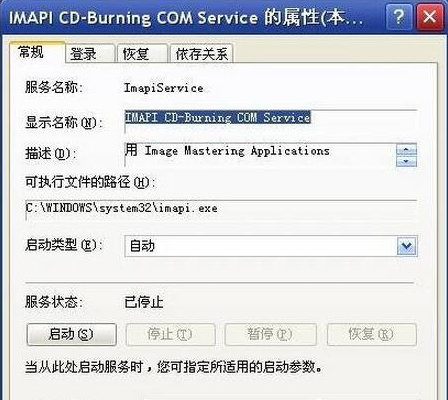Image resolution: width=448 pixels, height=400 pixels.
Task: Click the disabled 恢复(R) button
Action: 372,334
